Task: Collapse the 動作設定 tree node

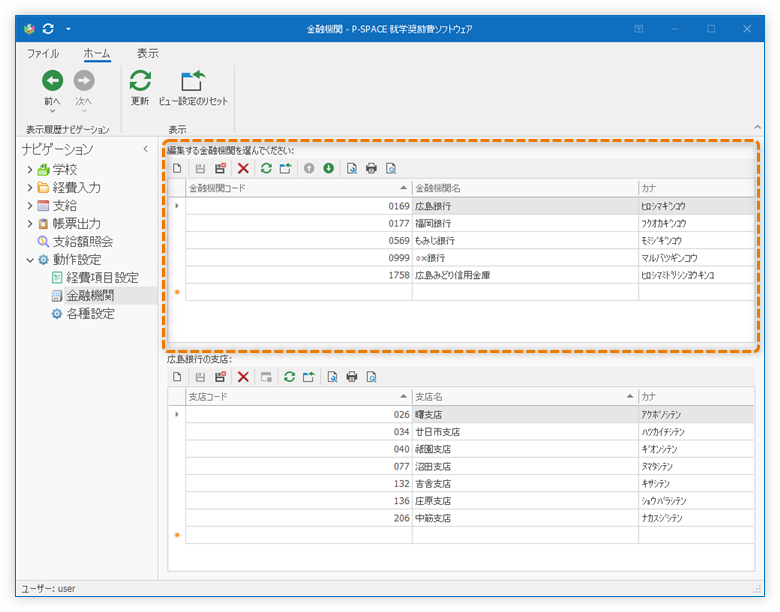Action: [30, 260]
